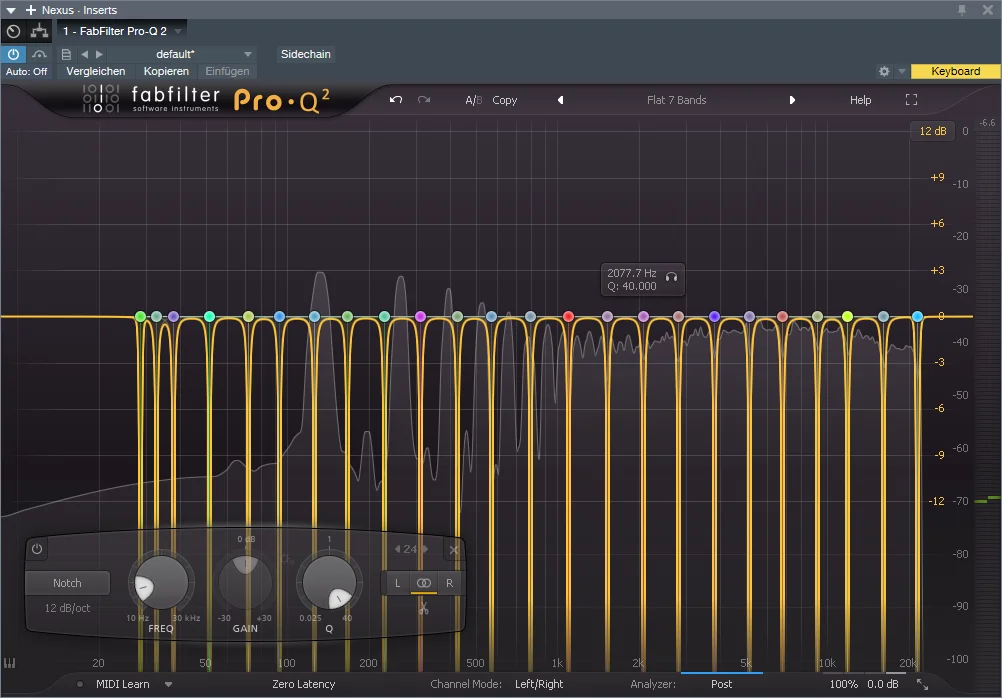This screenshot has width=1002, height=698.
Task: Click the Q knob
Action: point(328,582)
